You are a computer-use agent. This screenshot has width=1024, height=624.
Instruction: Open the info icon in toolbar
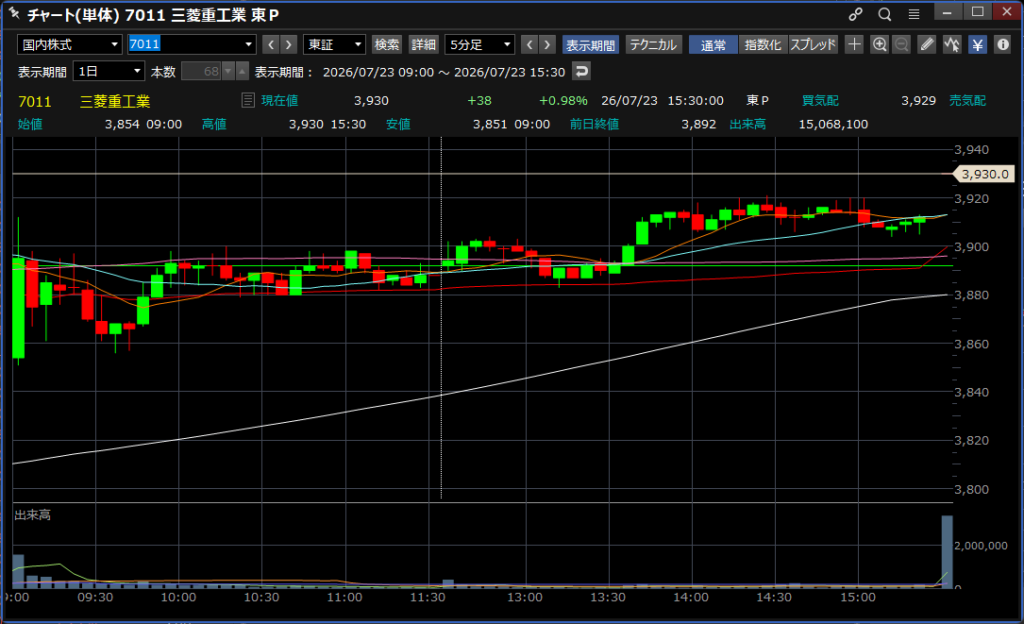pos(1002,44)
